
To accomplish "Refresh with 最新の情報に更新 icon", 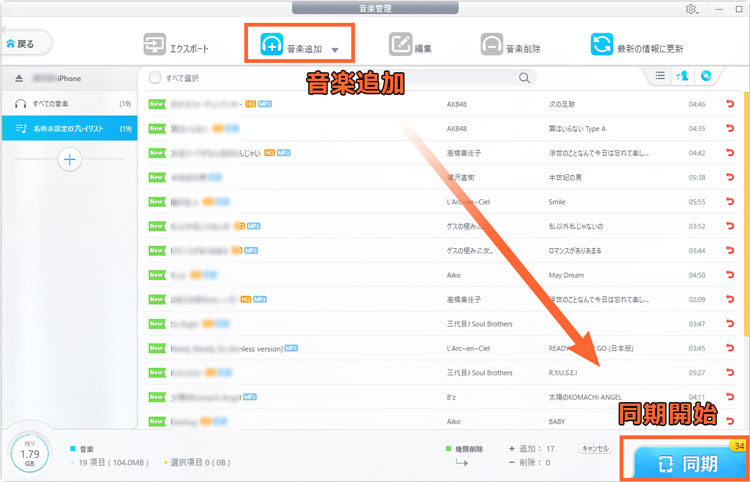I will (x=602, y=45).
